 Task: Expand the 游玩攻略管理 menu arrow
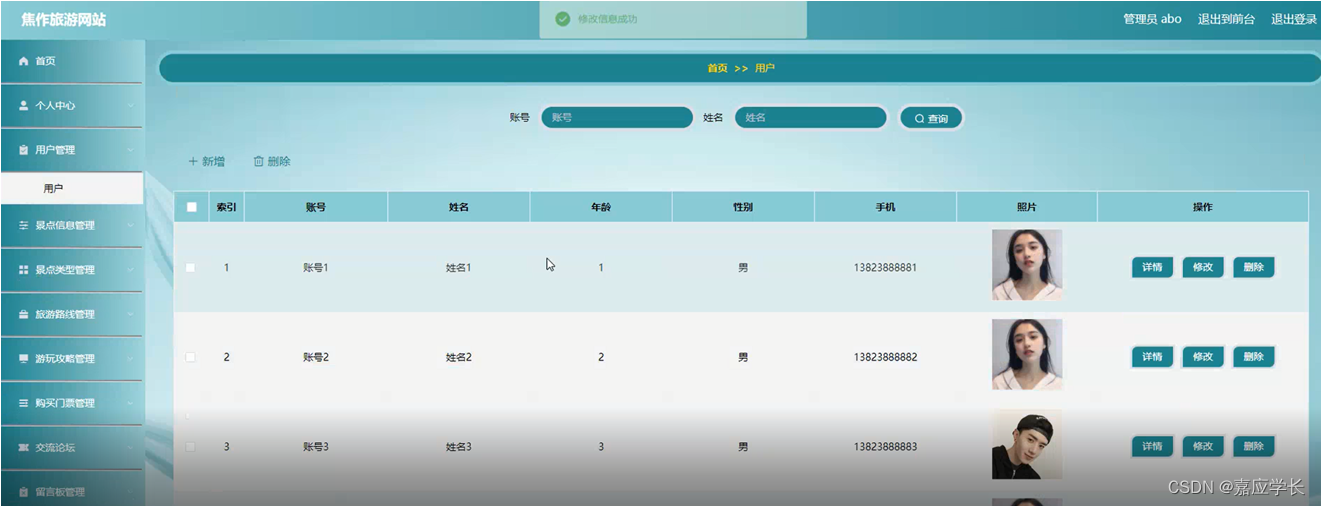[130, 359]
